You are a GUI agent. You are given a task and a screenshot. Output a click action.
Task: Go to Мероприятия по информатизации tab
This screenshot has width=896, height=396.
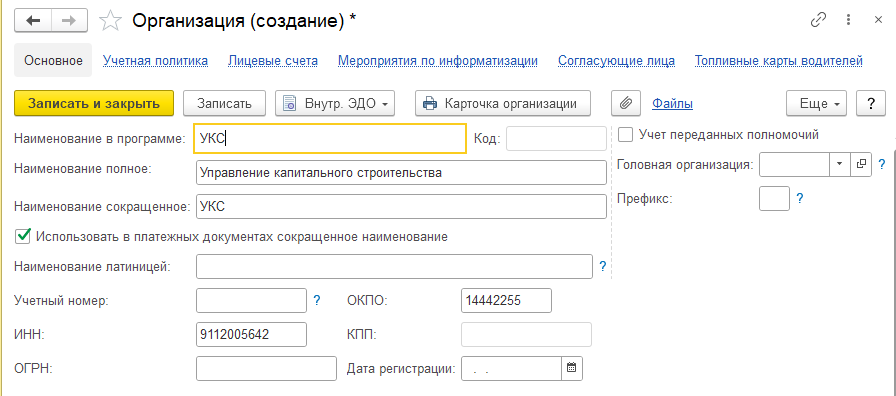pos(438,60)
